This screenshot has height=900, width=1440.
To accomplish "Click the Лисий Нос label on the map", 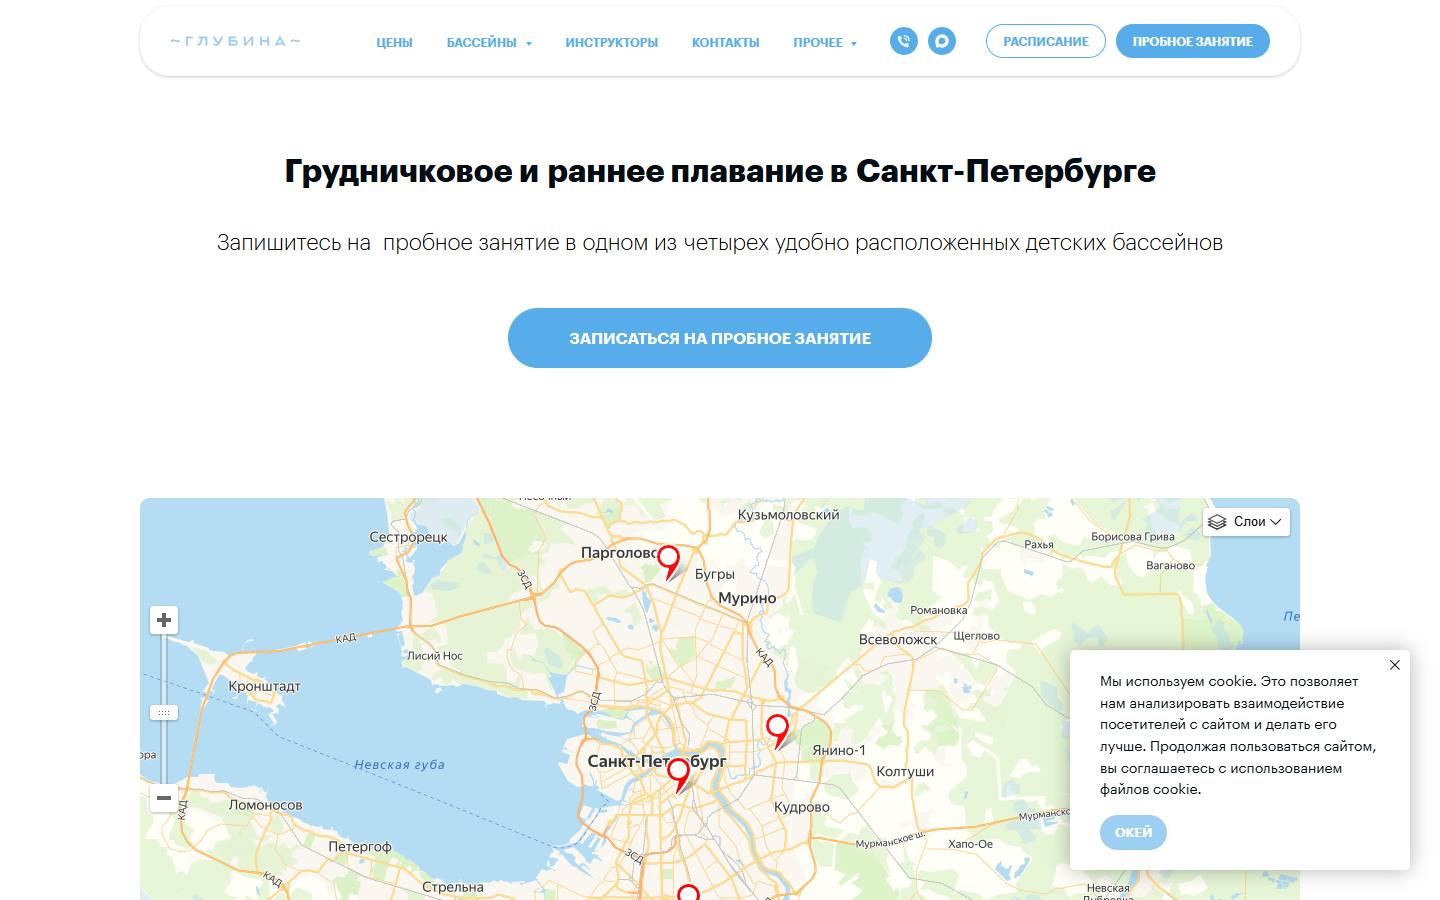I will click(435, 656).
